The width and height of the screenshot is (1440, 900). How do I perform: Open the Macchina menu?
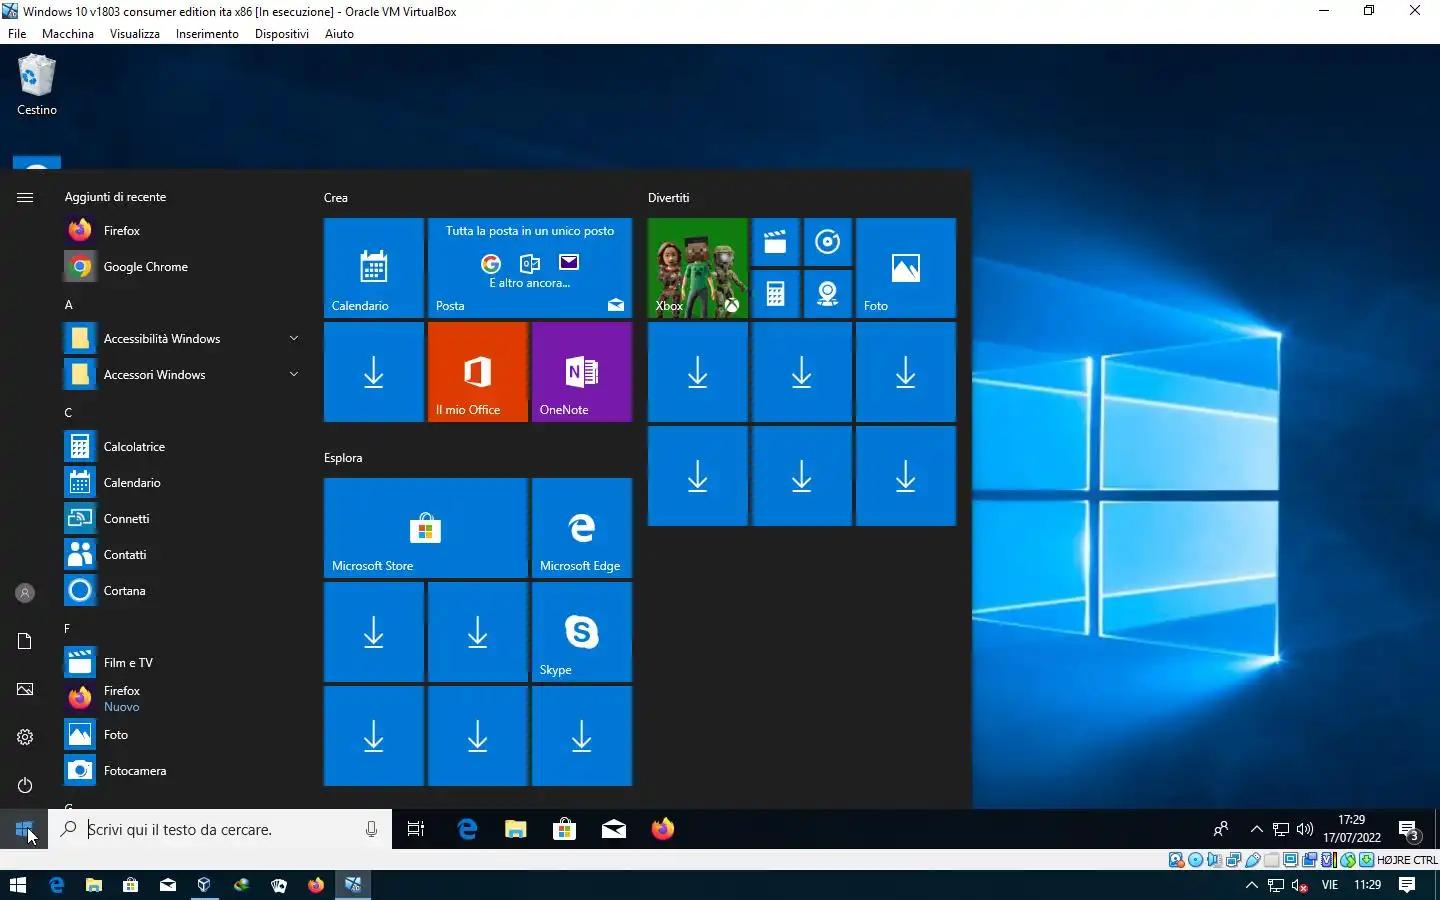[x=68, y=34]
